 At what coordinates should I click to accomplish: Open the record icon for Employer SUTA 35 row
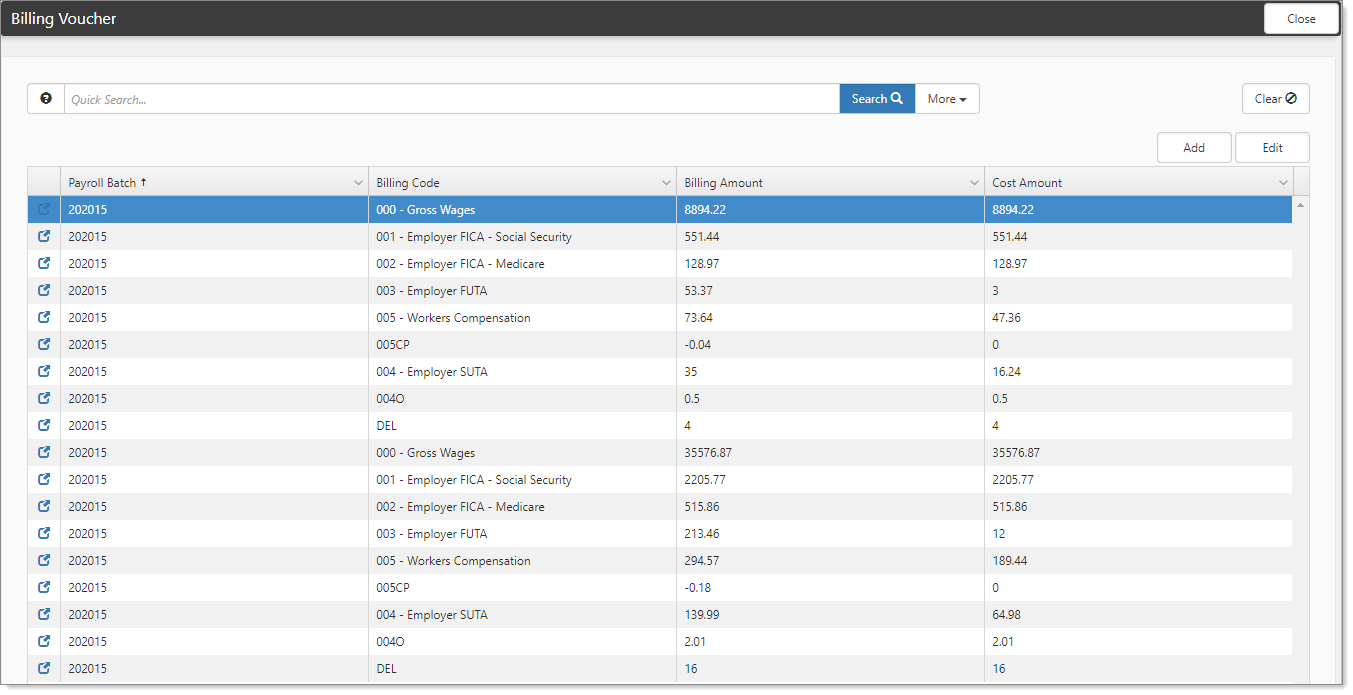pyautogui.click(x=44, y=372)
